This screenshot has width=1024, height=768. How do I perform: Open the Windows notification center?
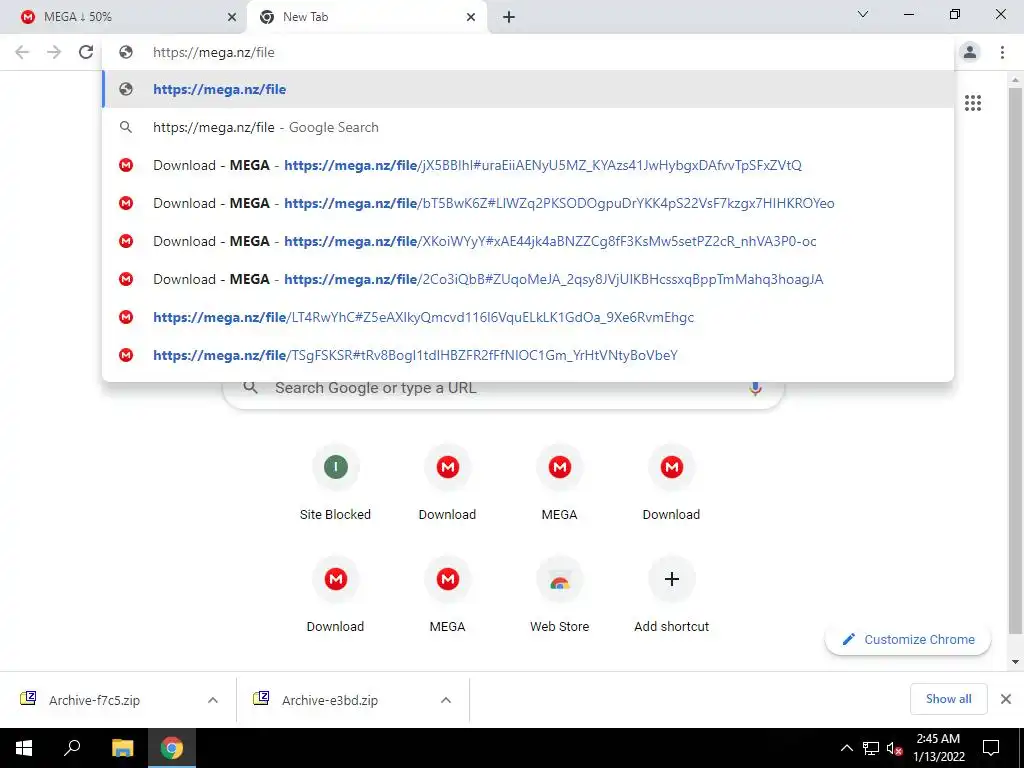(991, 748)
